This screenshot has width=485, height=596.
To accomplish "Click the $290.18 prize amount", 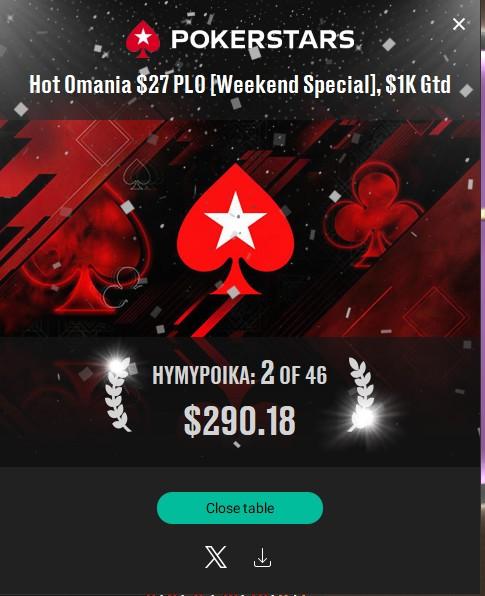I will pos(239,421).
